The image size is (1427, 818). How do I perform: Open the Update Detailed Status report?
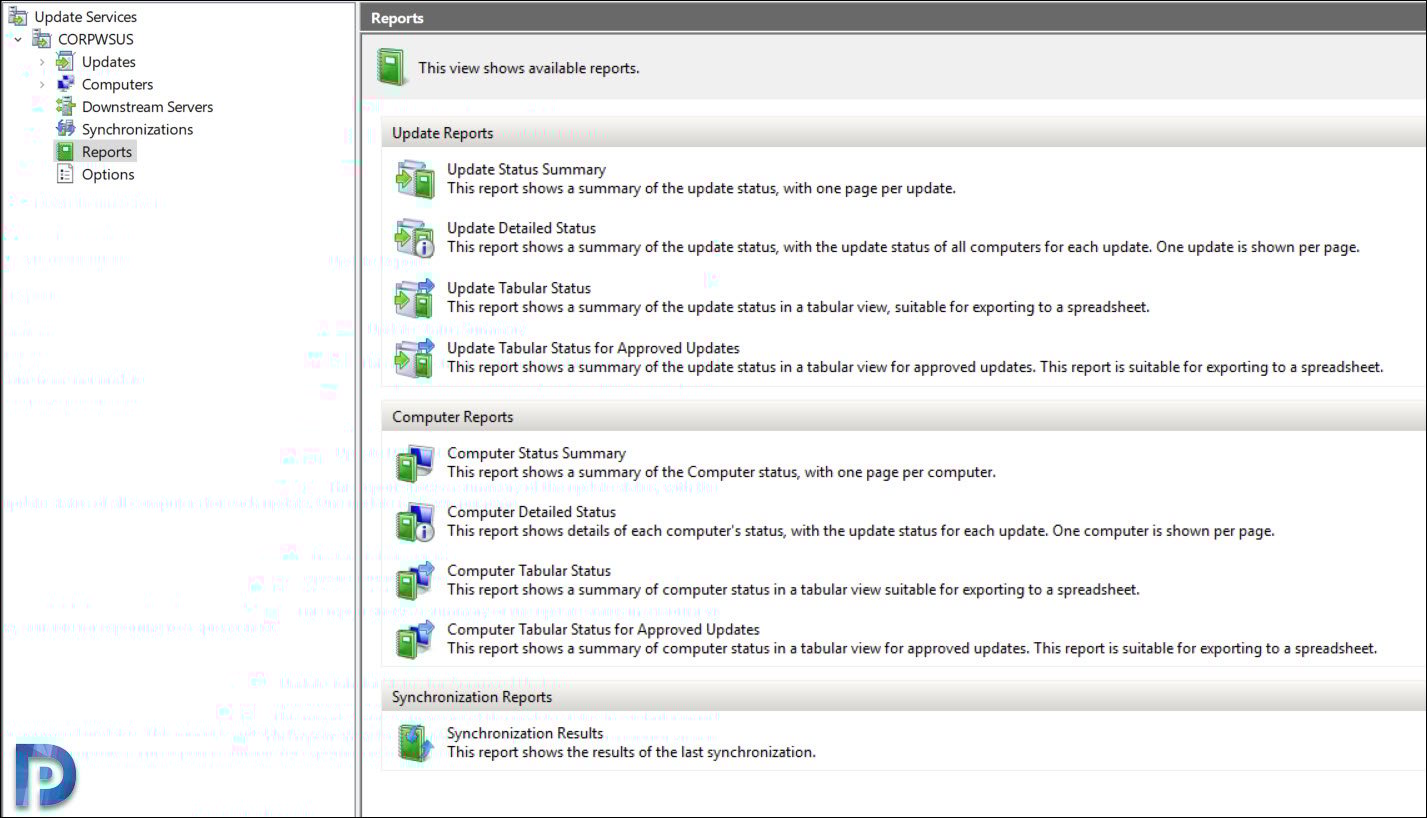coord(521,228)
